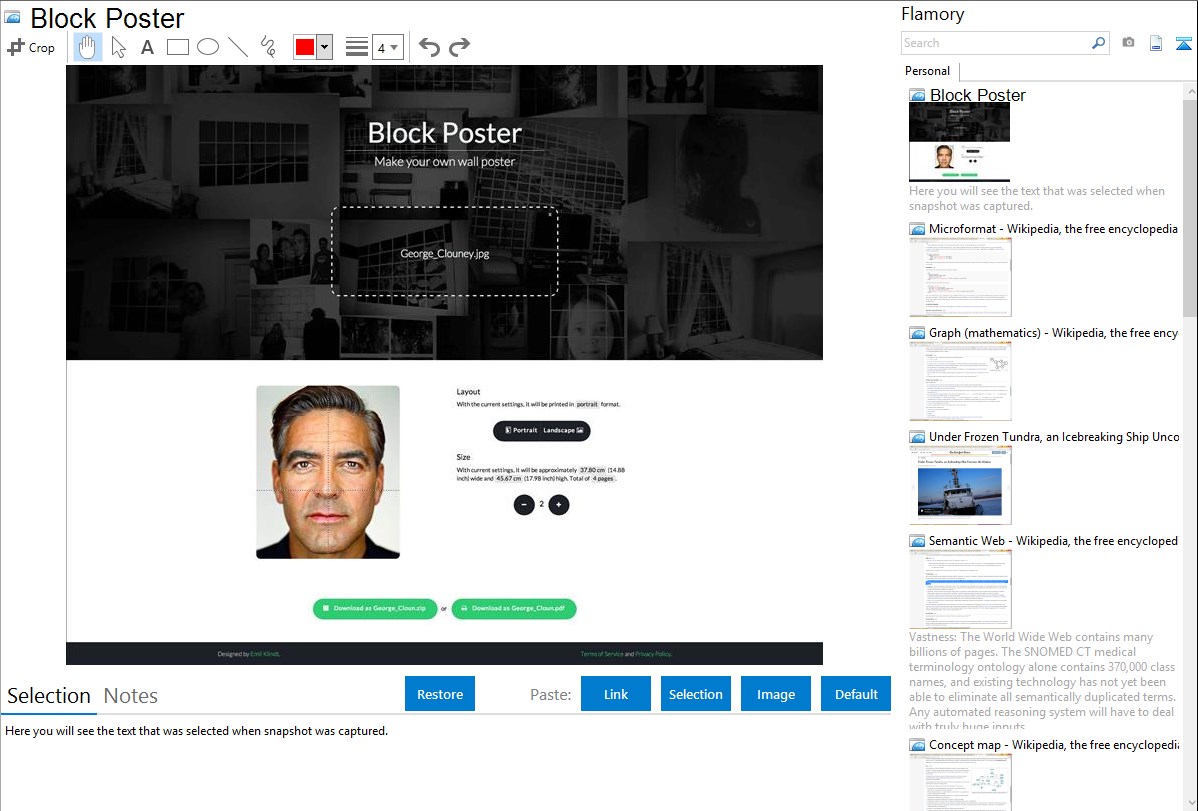Click the blue collapse-to-top icon
The image size is (1198, 811).
click(1183, 43)
